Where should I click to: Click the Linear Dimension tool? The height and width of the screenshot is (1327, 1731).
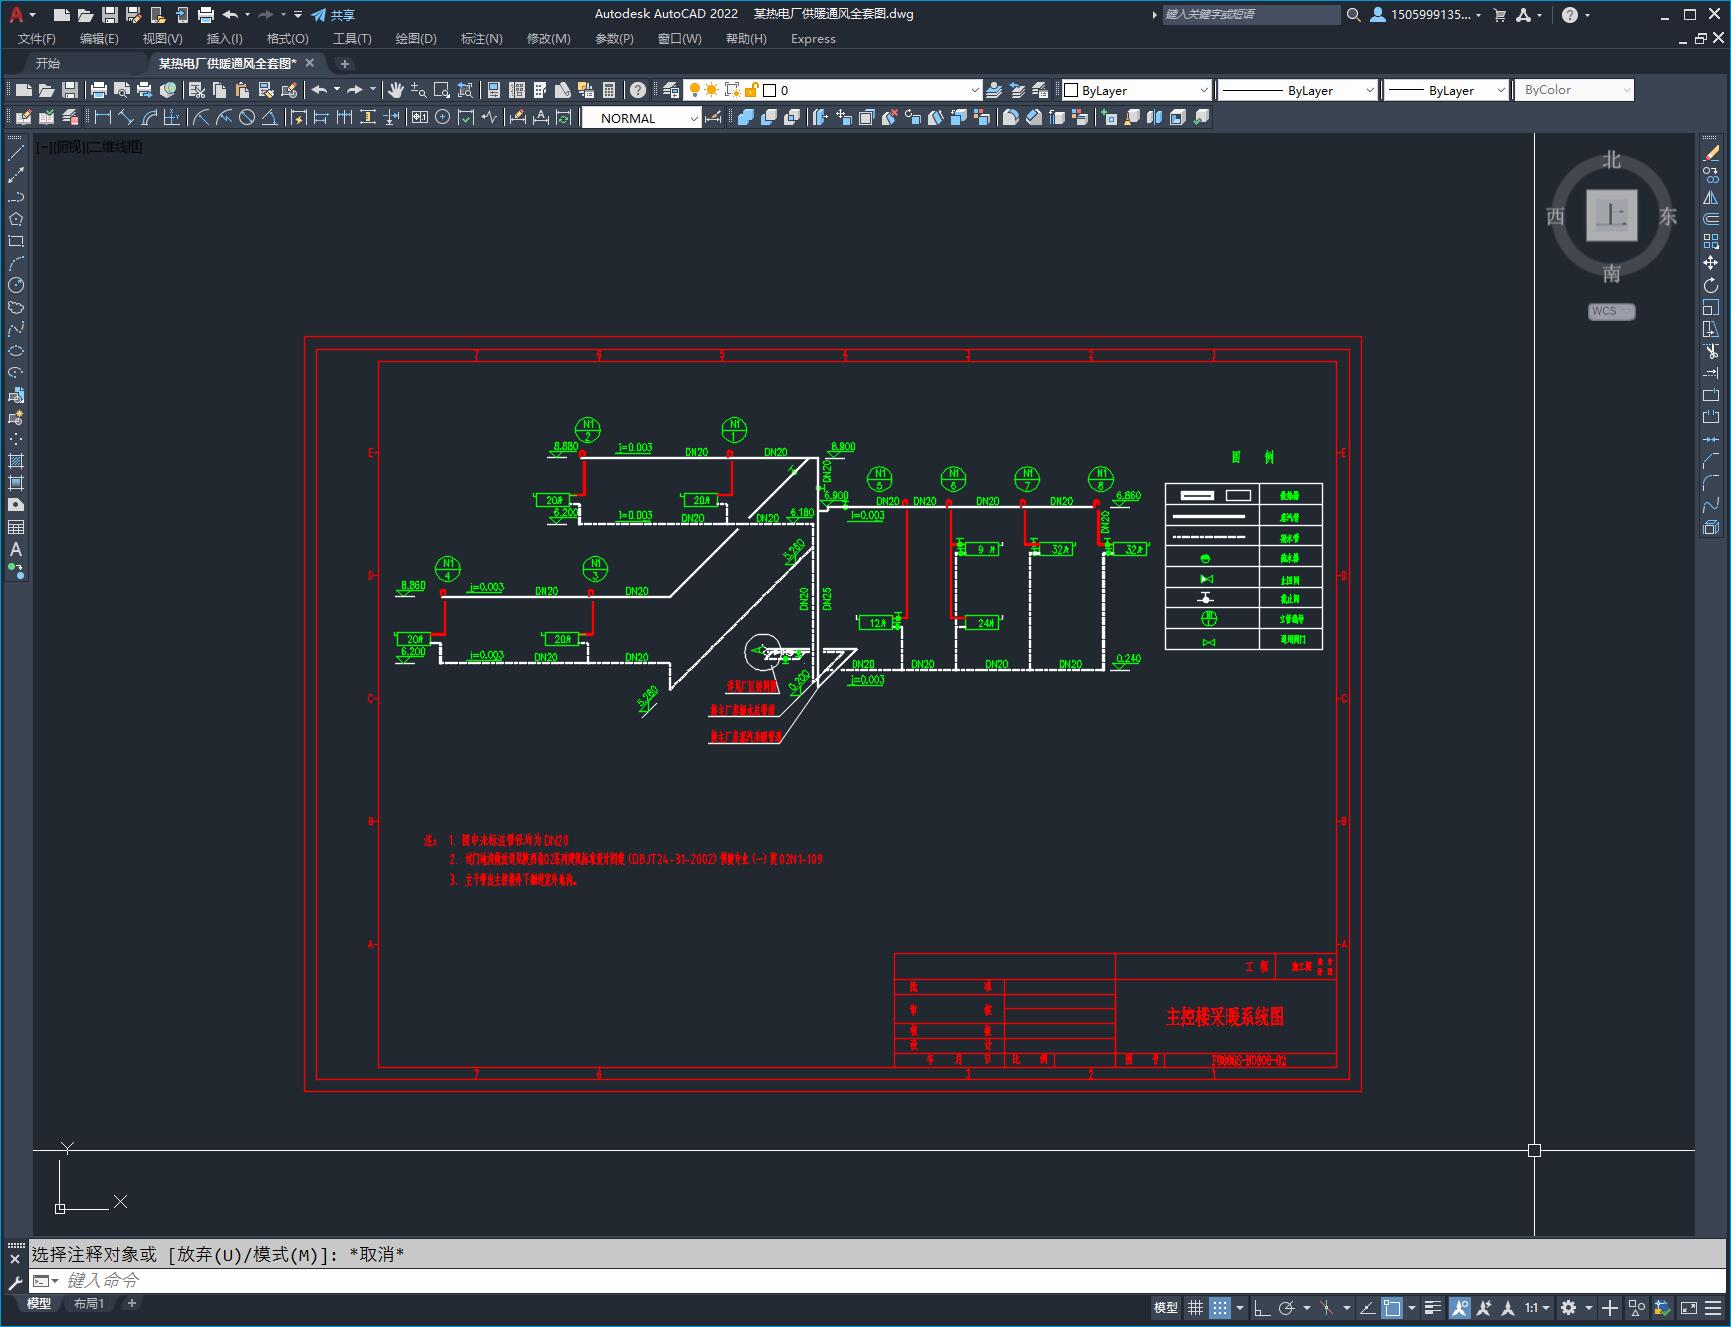(x=102, y=117)
